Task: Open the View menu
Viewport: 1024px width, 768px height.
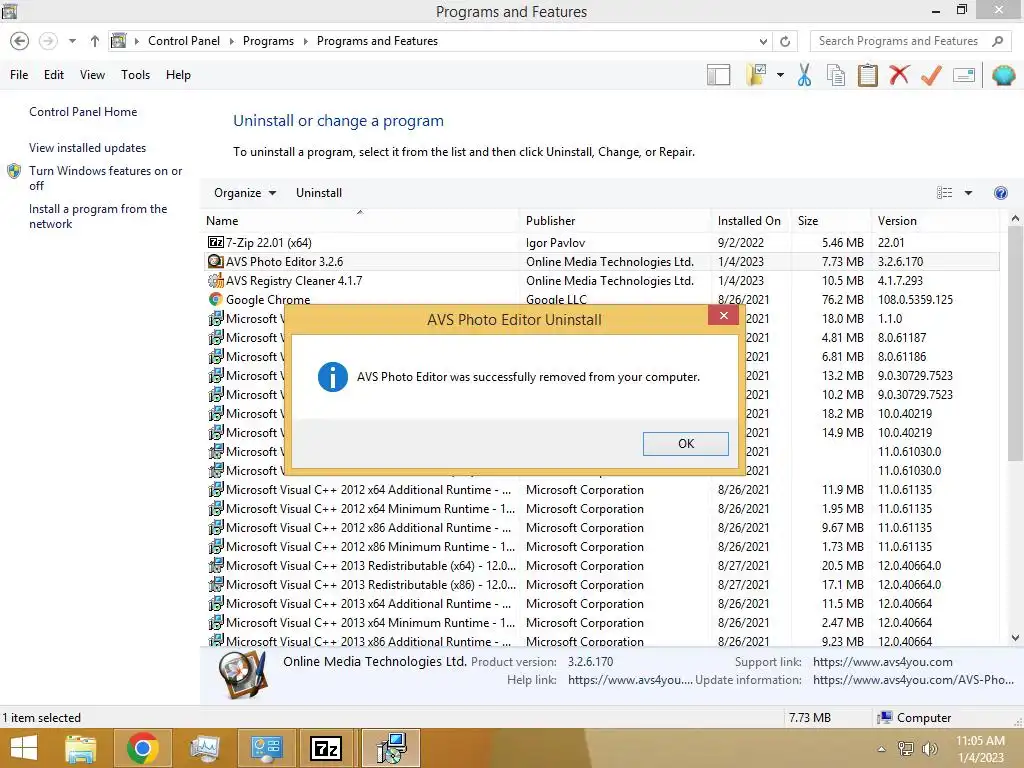Action: tap(92, 75)
